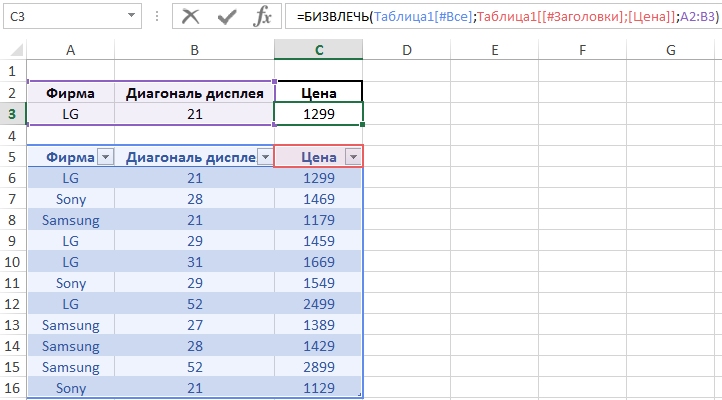Screen dimensions: 722x400
Task: Select all cells with corner triangle
Action: (17, 50)
